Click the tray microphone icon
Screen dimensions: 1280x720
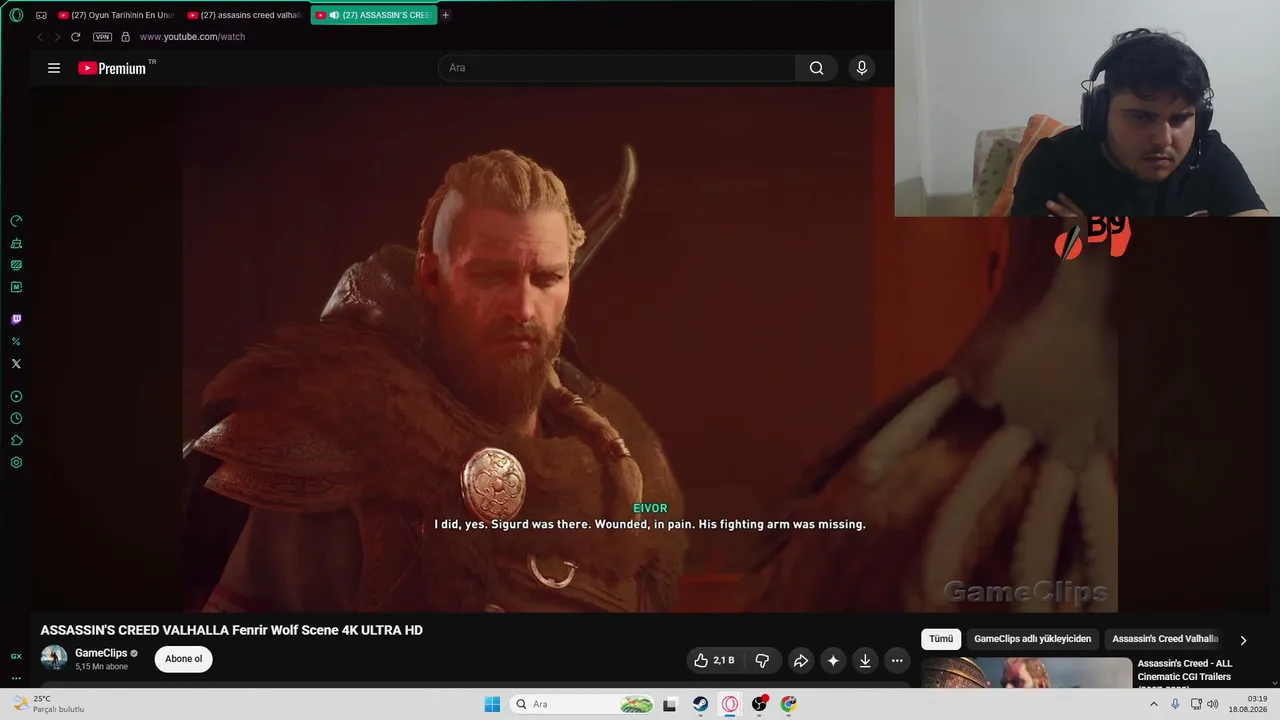[x=1175, y=704]
